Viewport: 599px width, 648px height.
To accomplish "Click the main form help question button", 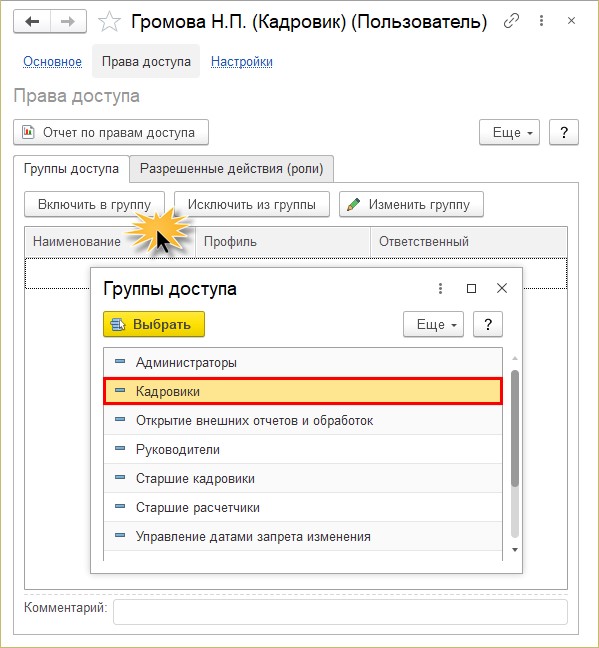I will 563,132.
